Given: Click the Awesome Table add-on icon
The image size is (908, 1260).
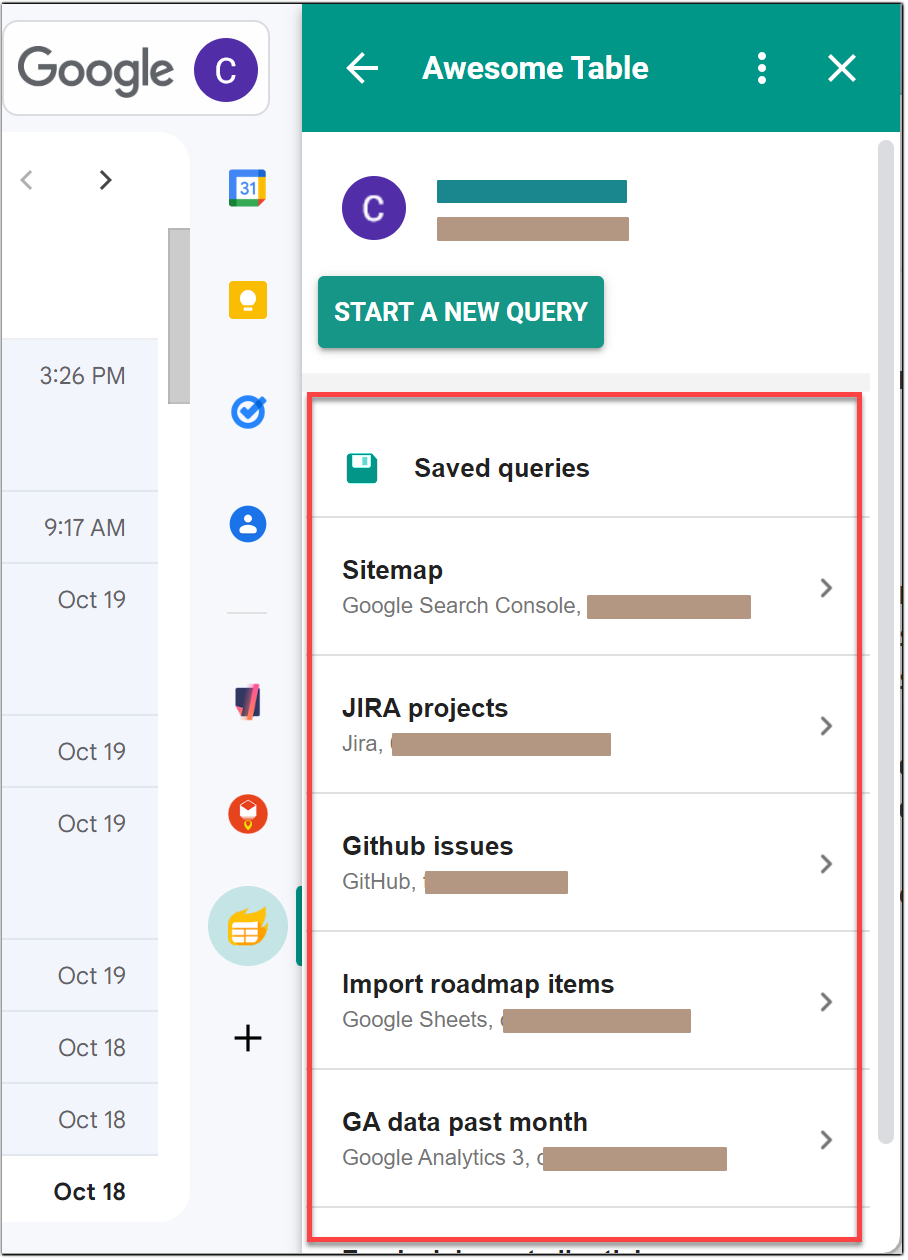Looking at the screenshot, I should [247, 926].
